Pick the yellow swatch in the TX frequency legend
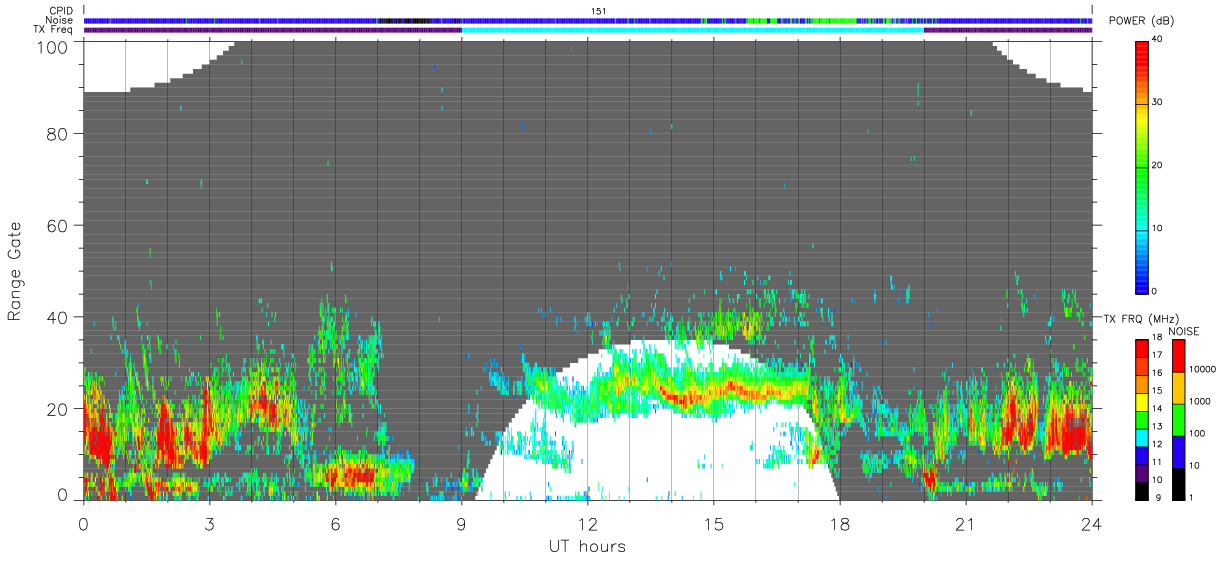The height and width of the screenshot is (567, 1228). pyautogui.click(x=1142, y=402)
